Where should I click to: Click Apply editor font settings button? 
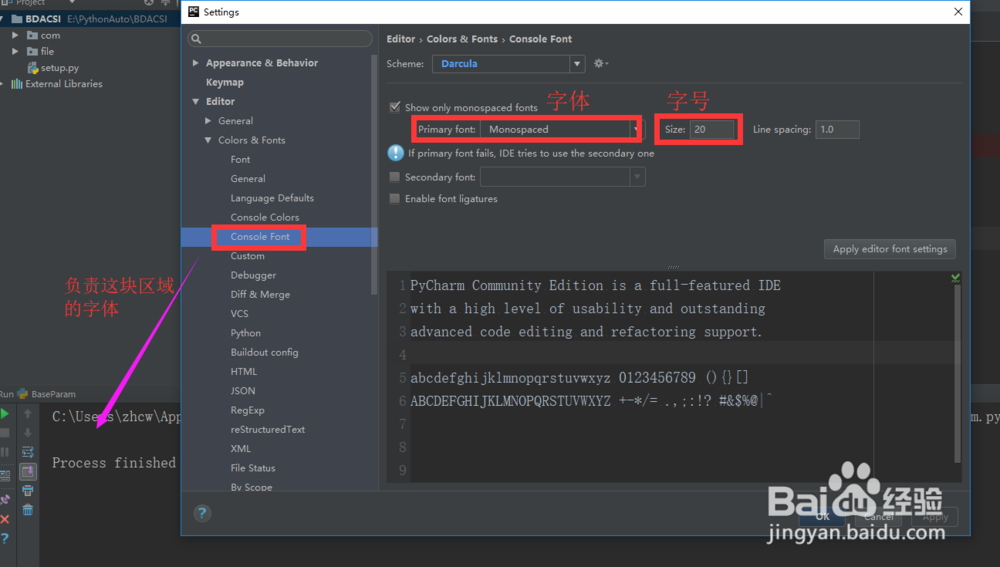click(x=890, y=249)
